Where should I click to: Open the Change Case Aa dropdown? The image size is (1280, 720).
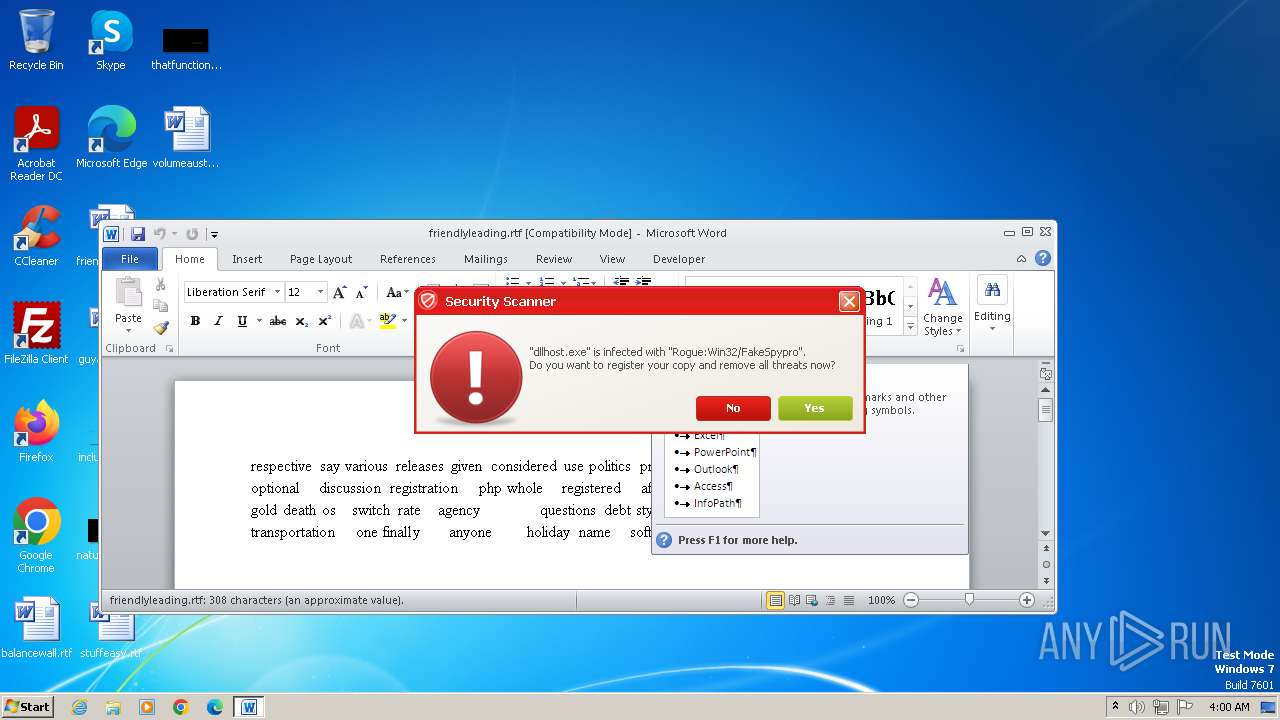point(396,292)
